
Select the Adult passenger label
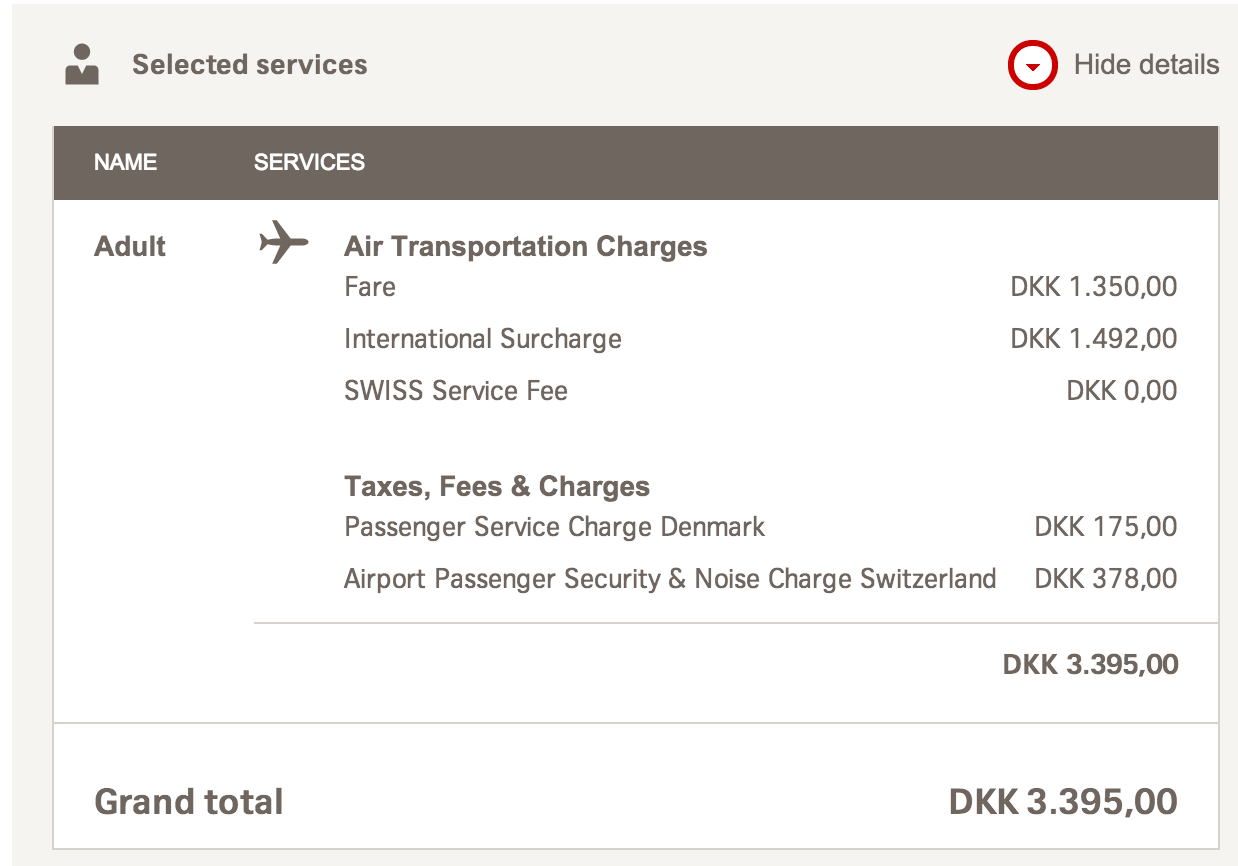(130, 246)
